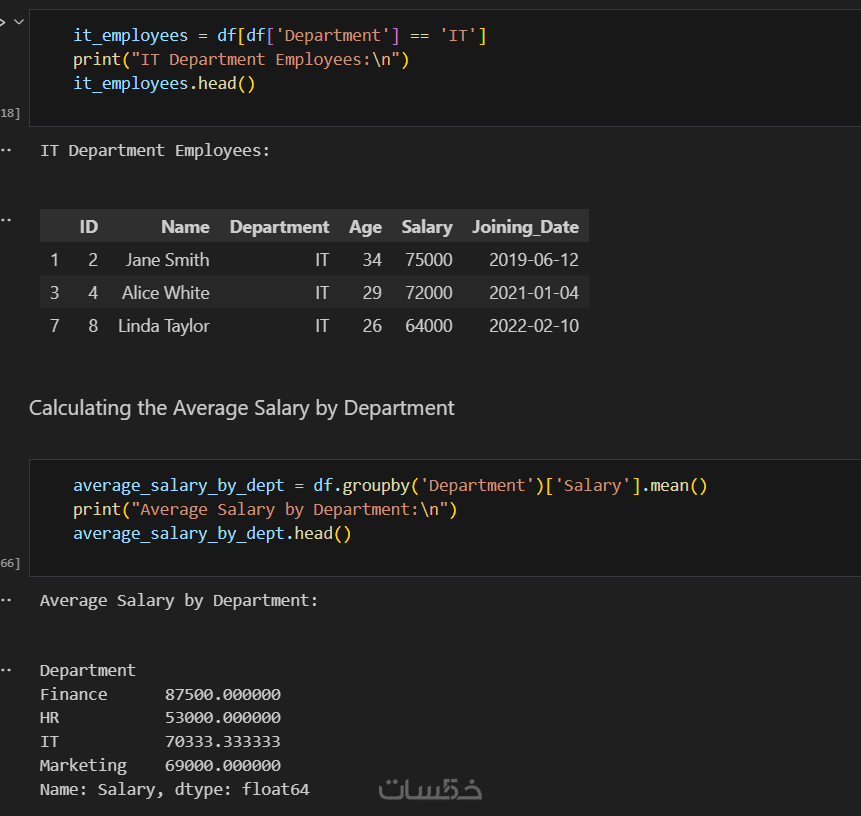Click the Joining_Date column header
Screen dimensions: 861x816
click(525, 227)
